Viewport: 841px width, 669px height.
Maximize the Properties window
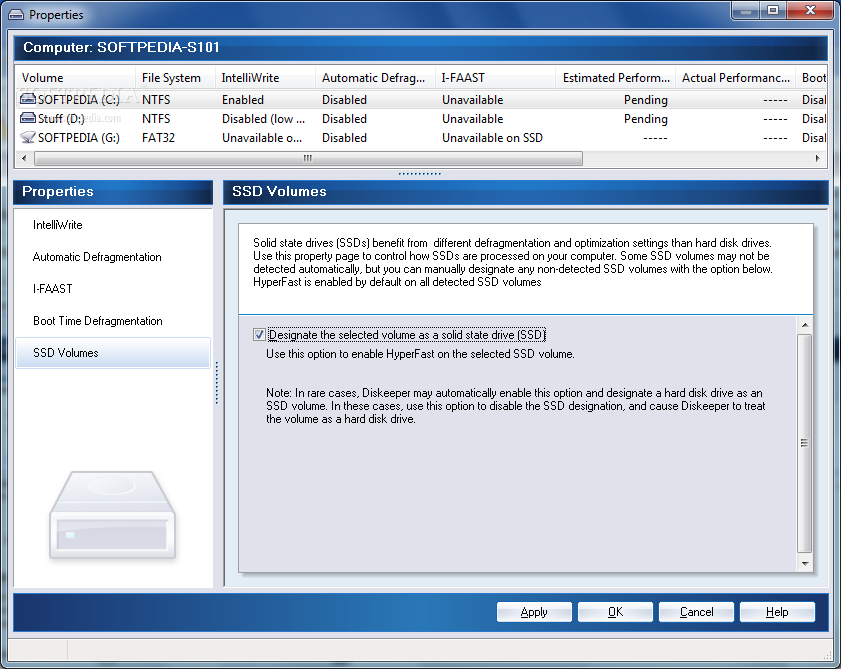tap(773, 10)
